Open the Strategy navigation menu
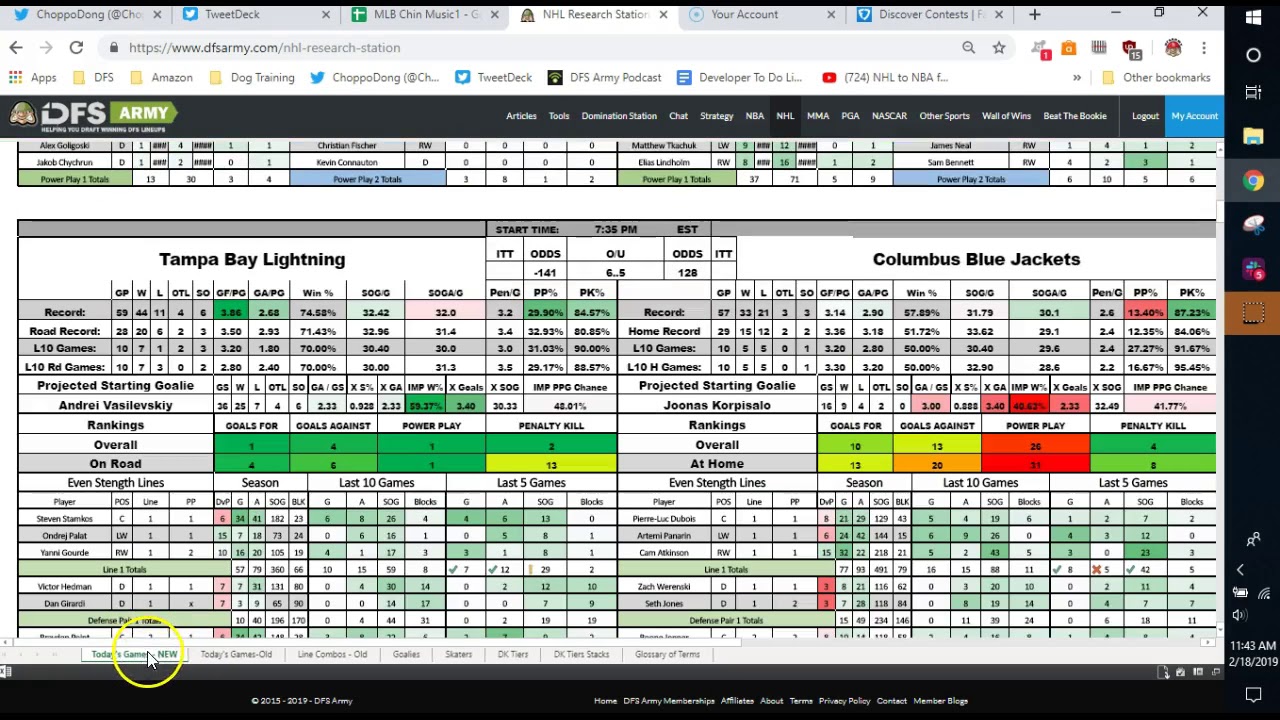This screenshot has height=720, width=1280. click(x=716, y=116)
